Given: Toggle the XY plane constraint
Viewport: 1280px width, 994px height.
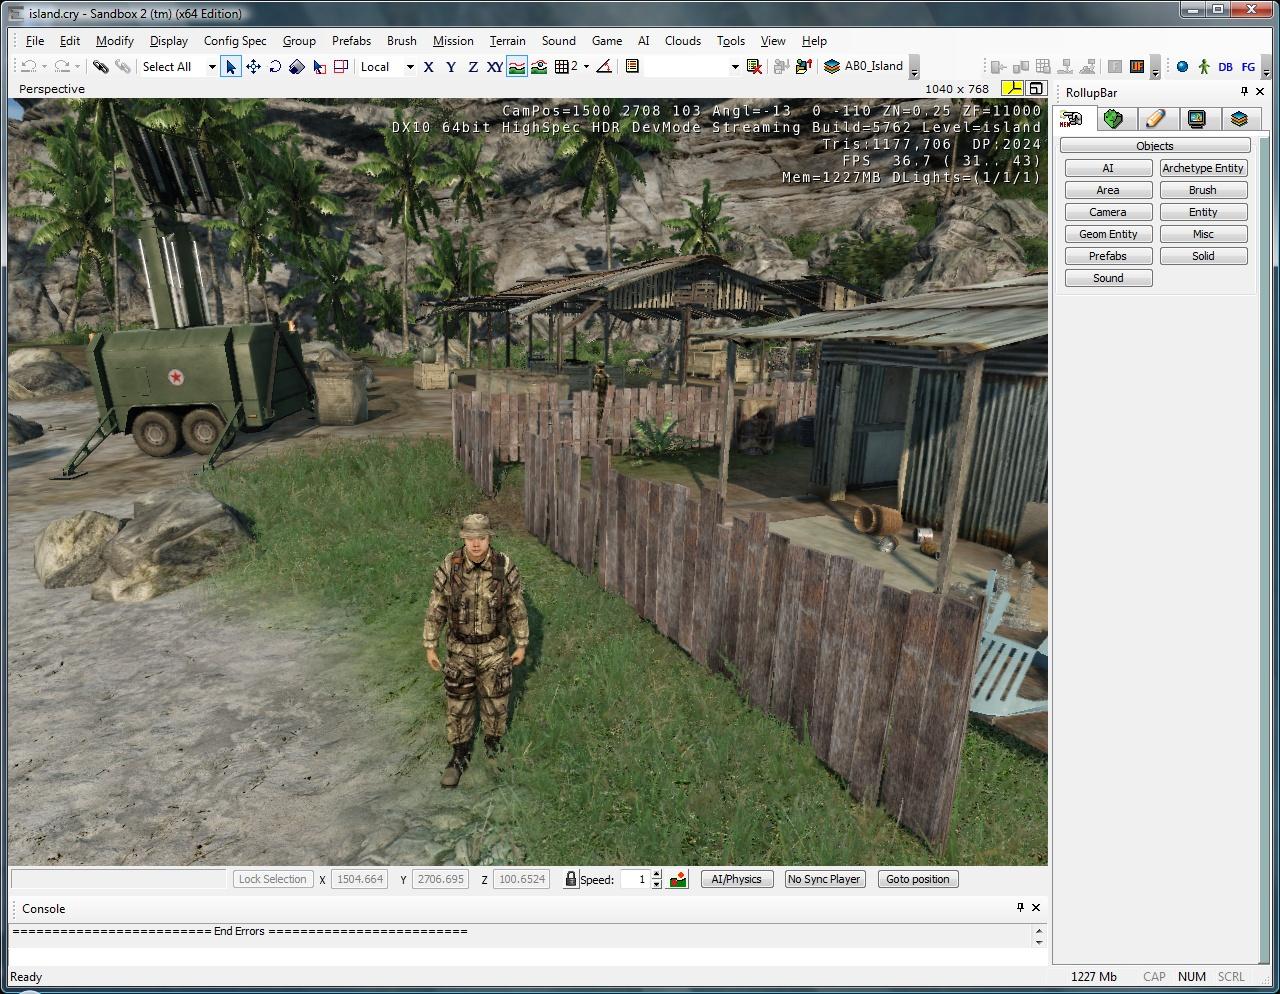Looking at the screenshot, I should click(494, 67).
